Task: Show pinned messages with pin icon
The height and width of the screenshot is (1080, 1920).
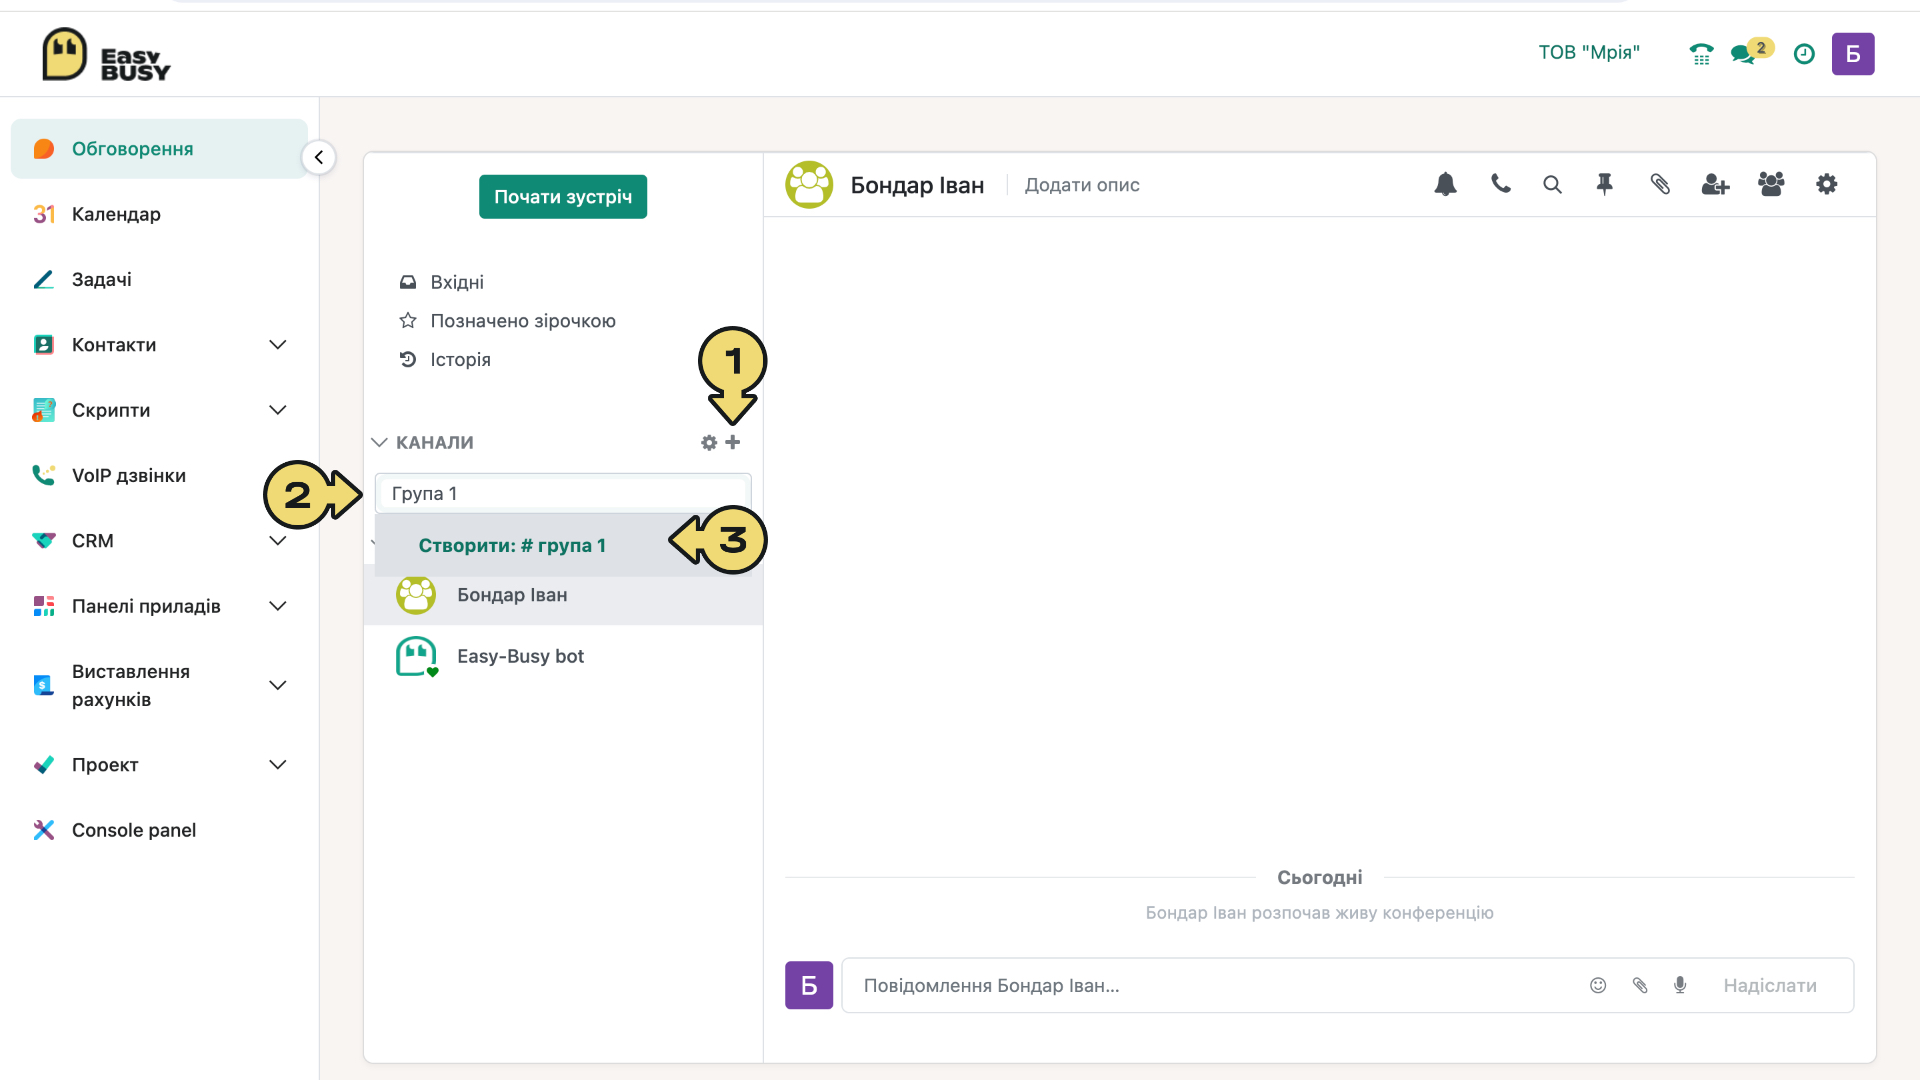Action: 1605,184
